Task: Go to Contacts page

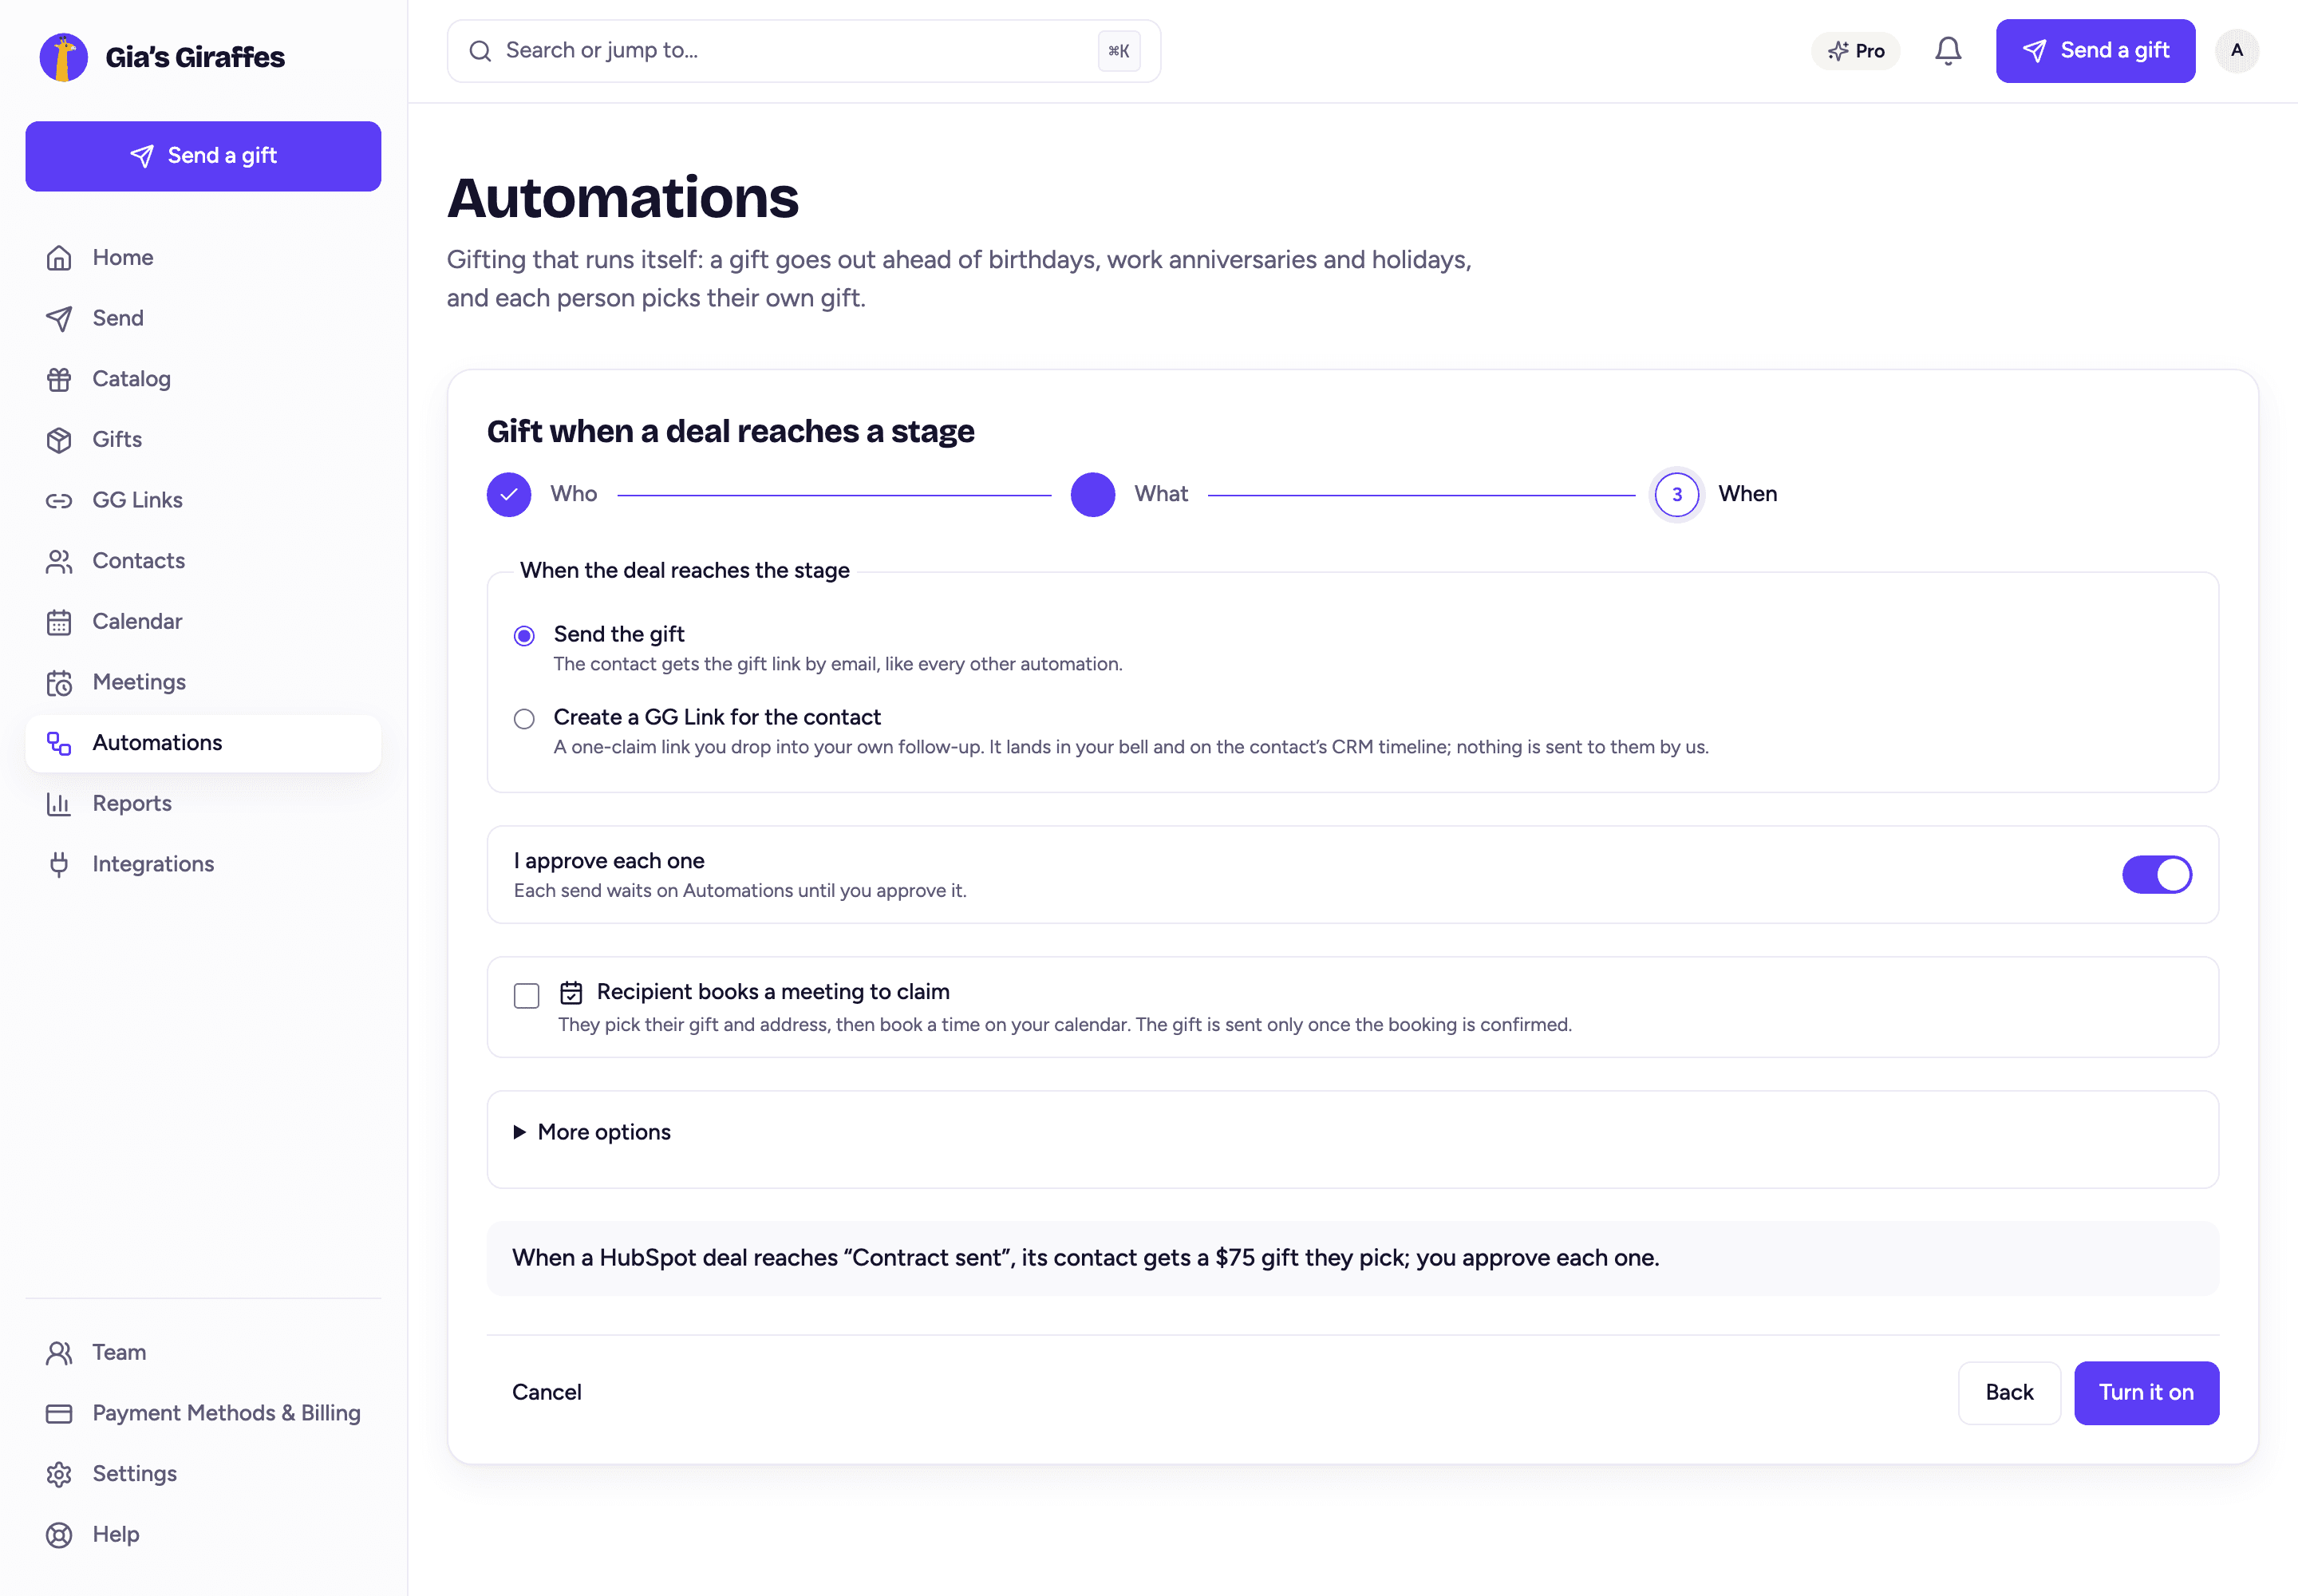Action: 203,561
